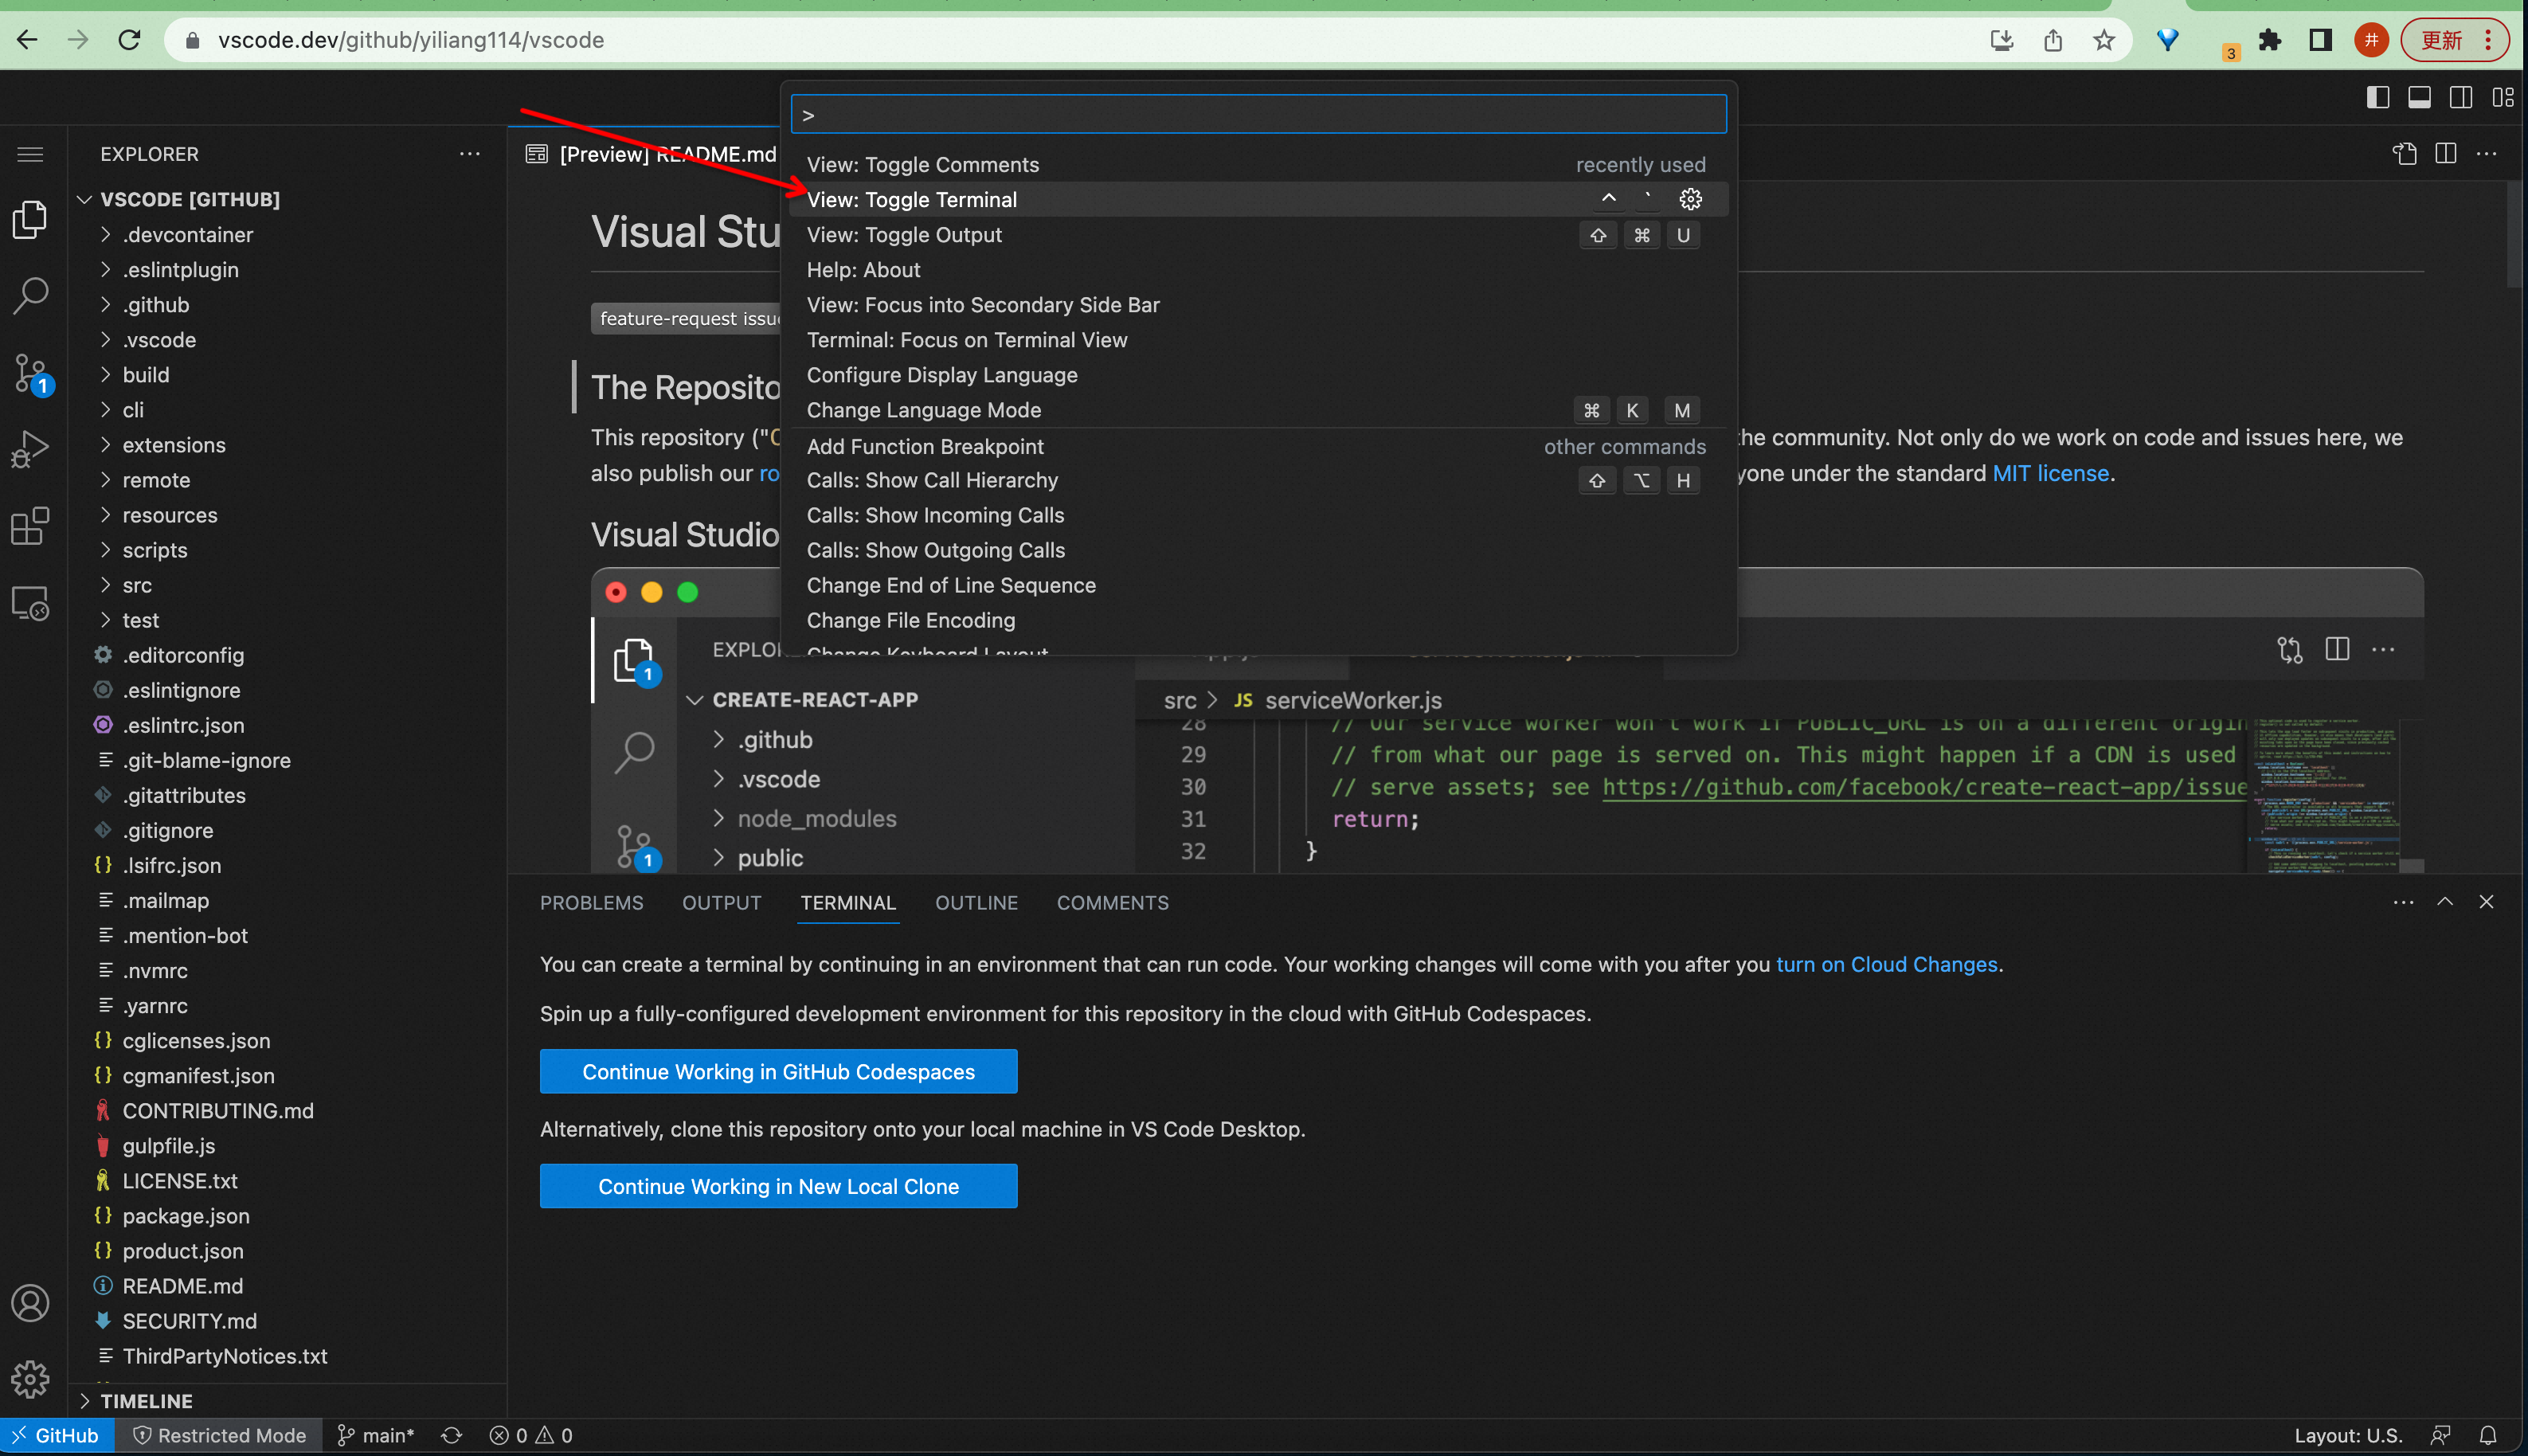Toggle the Panel visibility
Screen dimensions: 2528x1456
click(2420, 97)
